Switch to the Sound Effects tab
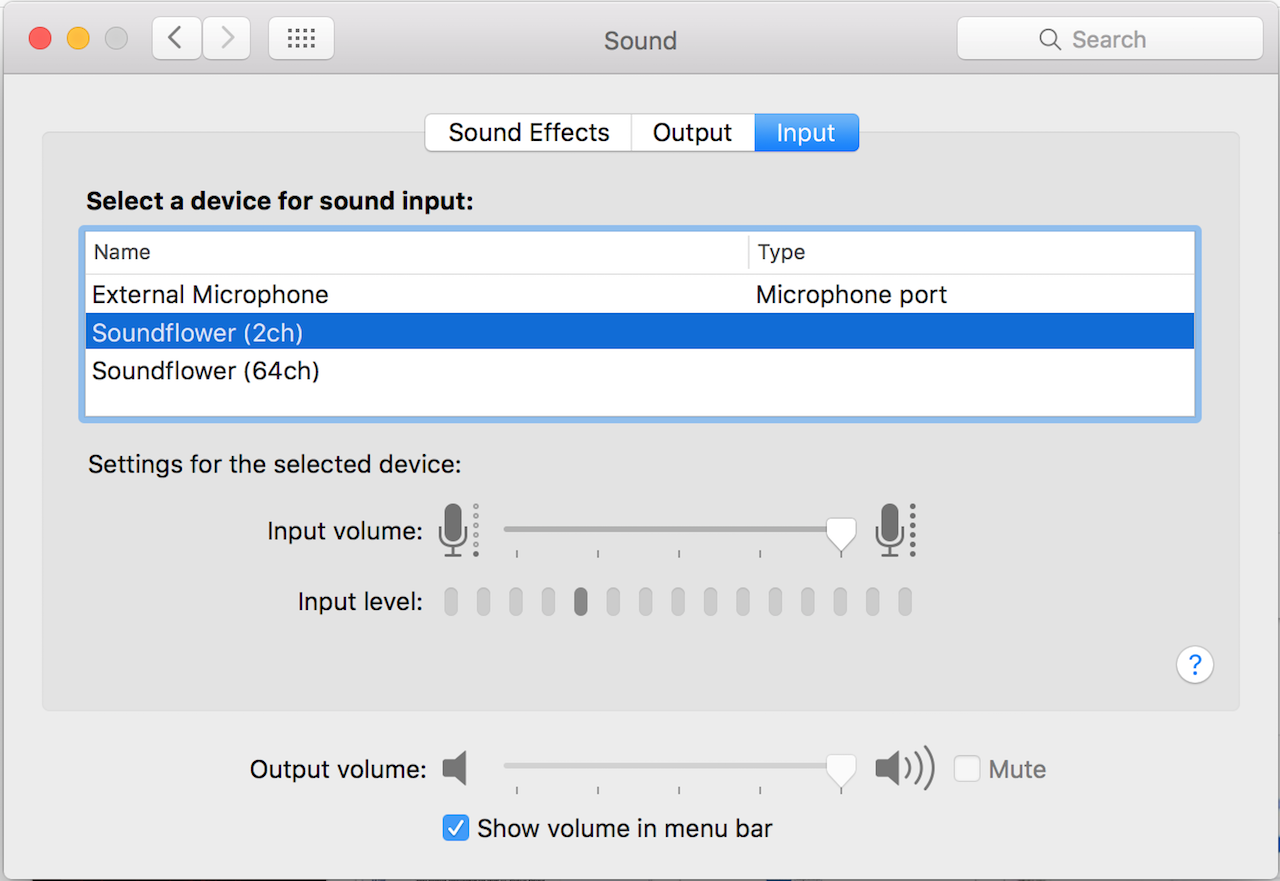Screen dimensions: 1280x881 528,133
